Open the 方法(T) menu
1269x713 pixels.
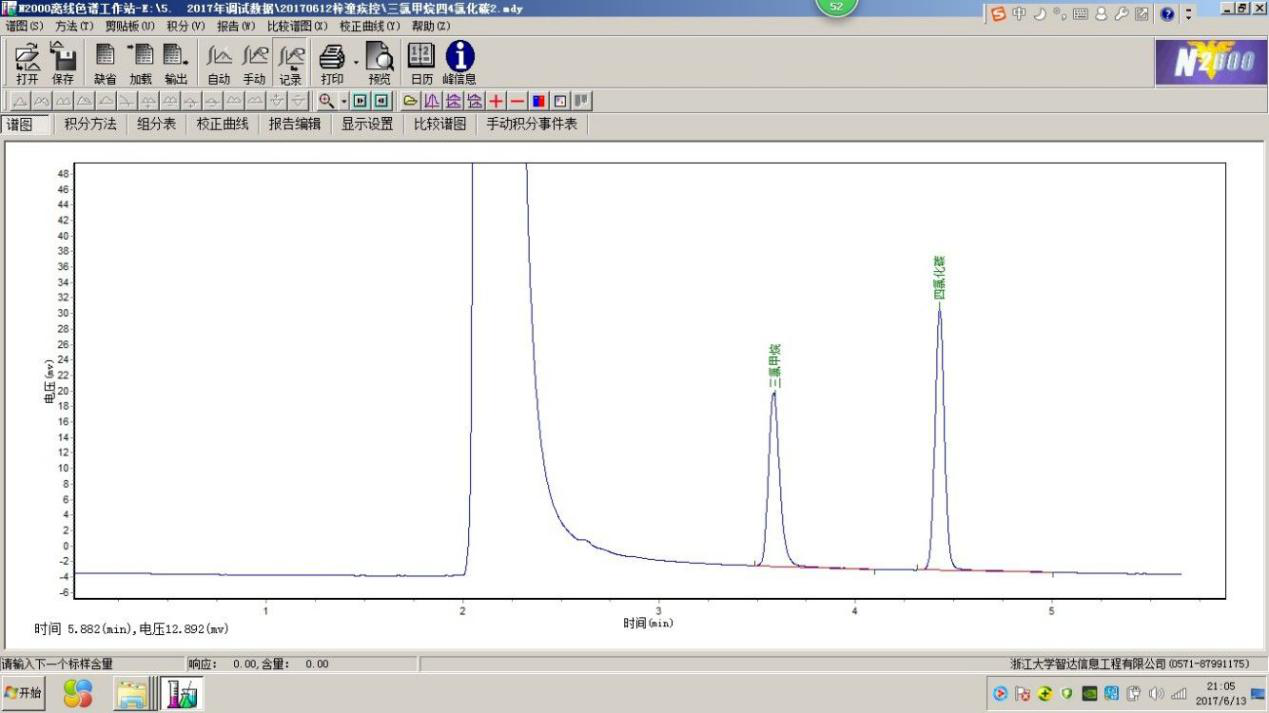[73, 26]
